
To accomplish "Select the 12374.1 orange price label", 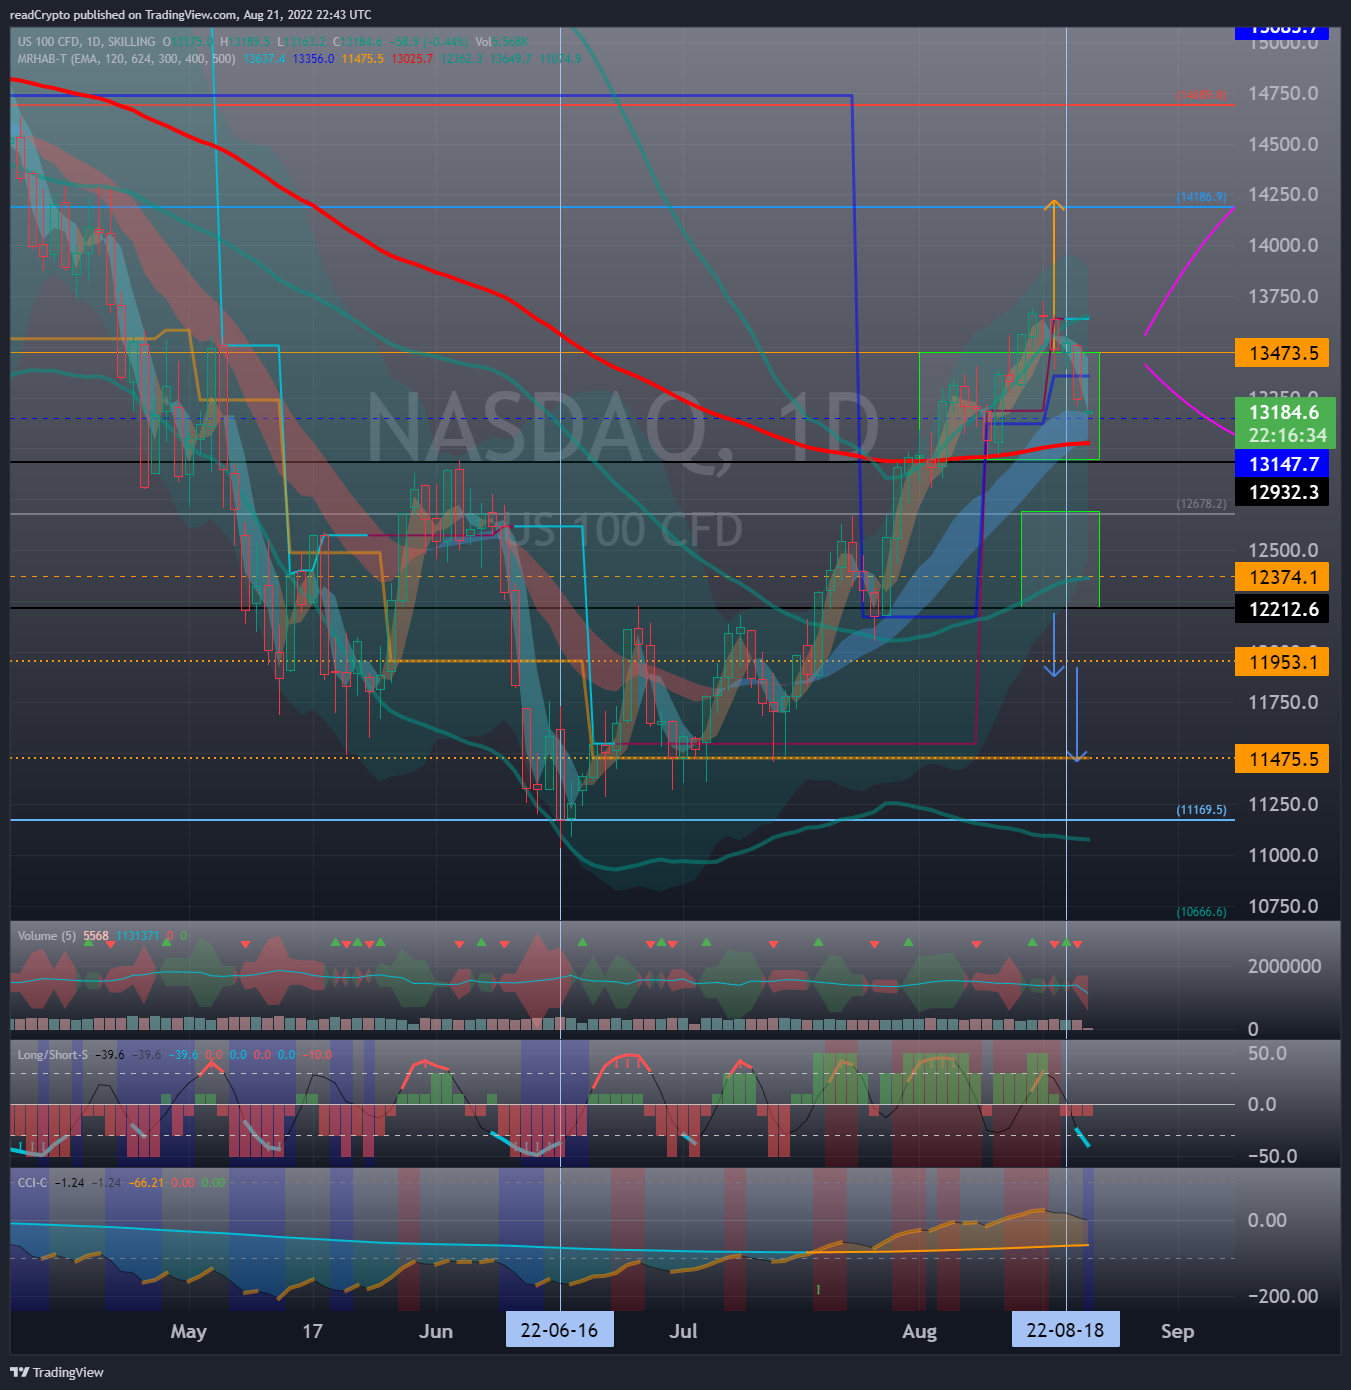I will (x=1282, y=577).
